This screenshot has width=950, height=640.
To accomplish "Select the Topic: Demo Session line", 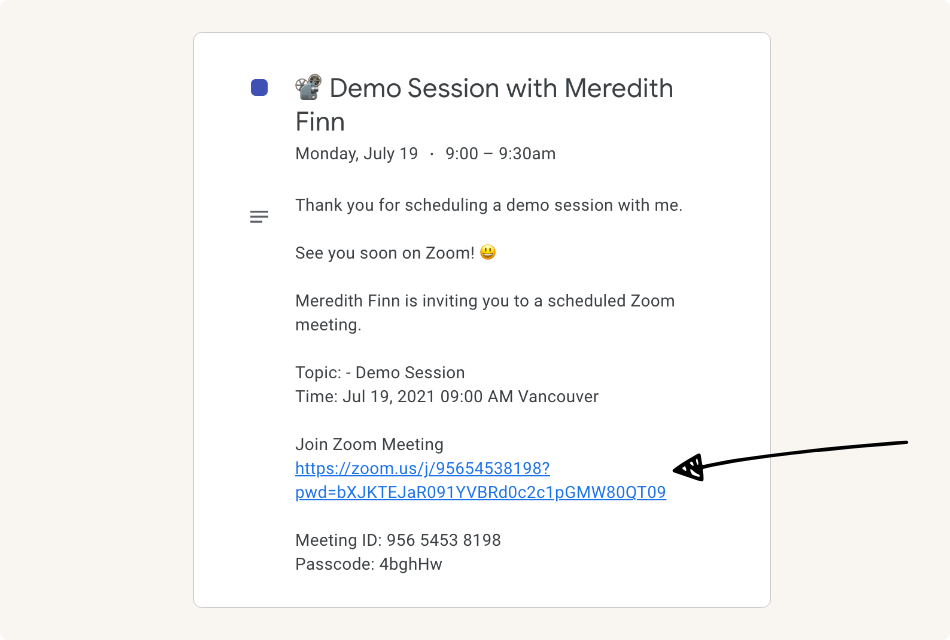I will click(380, 372).
